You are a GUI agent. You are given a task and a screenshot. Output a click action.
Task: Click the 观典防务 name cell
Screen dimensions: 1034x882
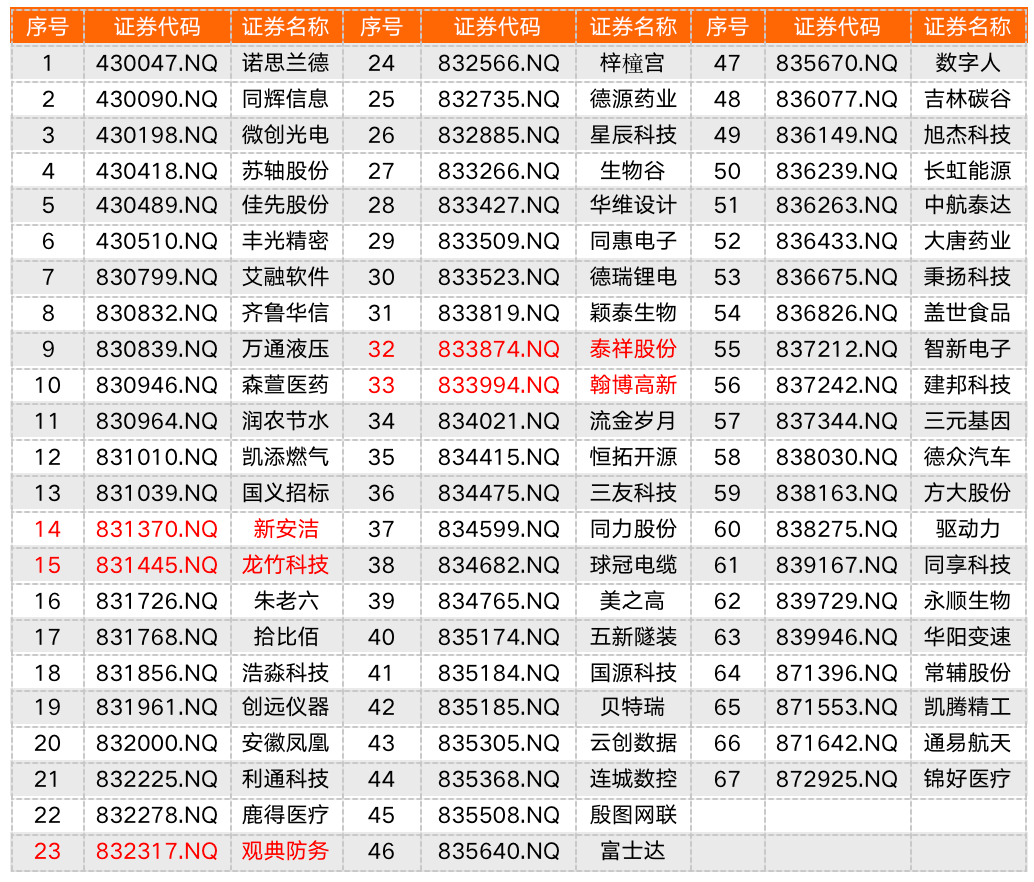(285, 851)
